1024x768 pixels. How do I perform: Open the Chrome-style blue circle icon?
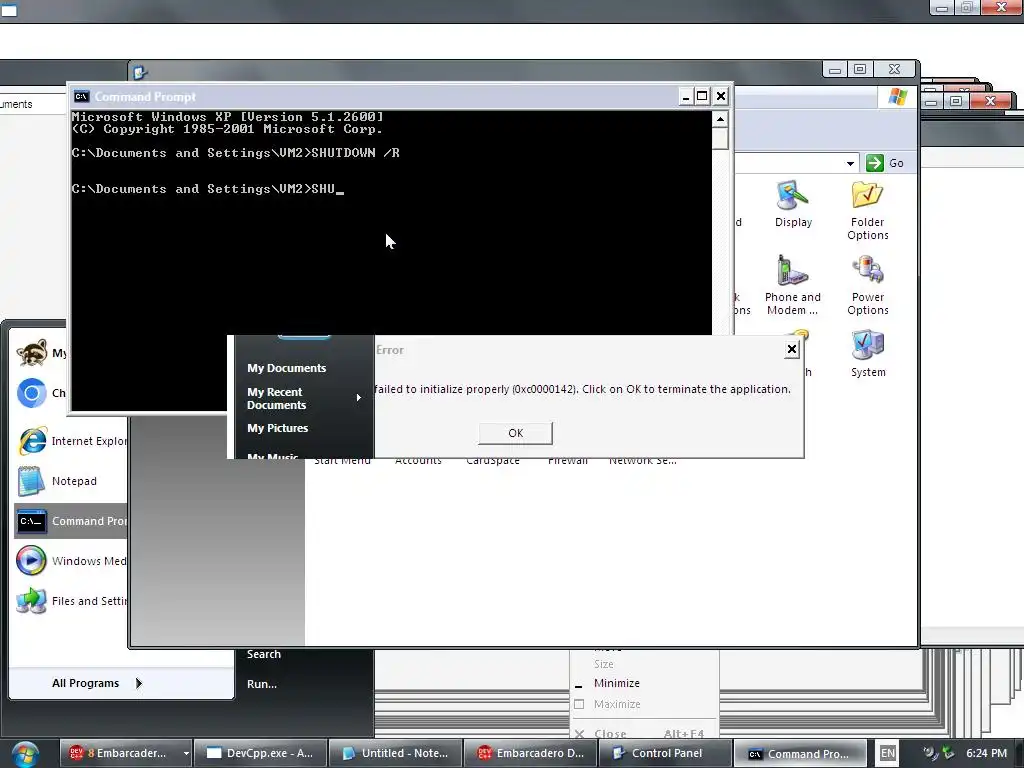tap(31, 393)
